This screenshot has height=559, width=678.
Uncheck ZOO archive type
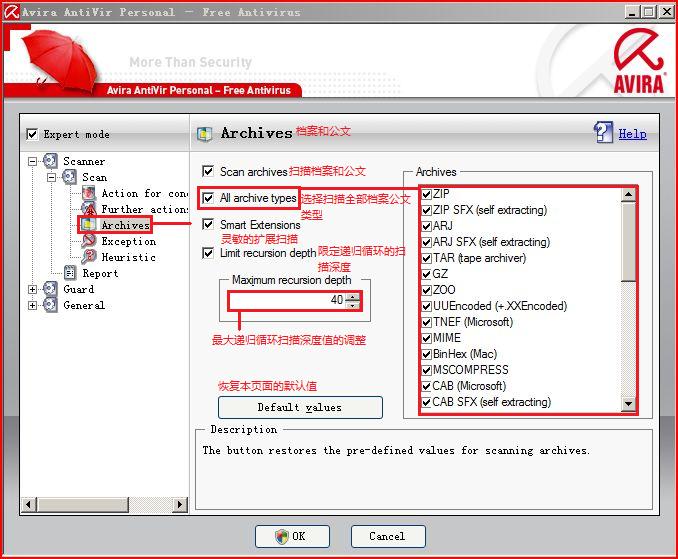[x=426, y=290]
